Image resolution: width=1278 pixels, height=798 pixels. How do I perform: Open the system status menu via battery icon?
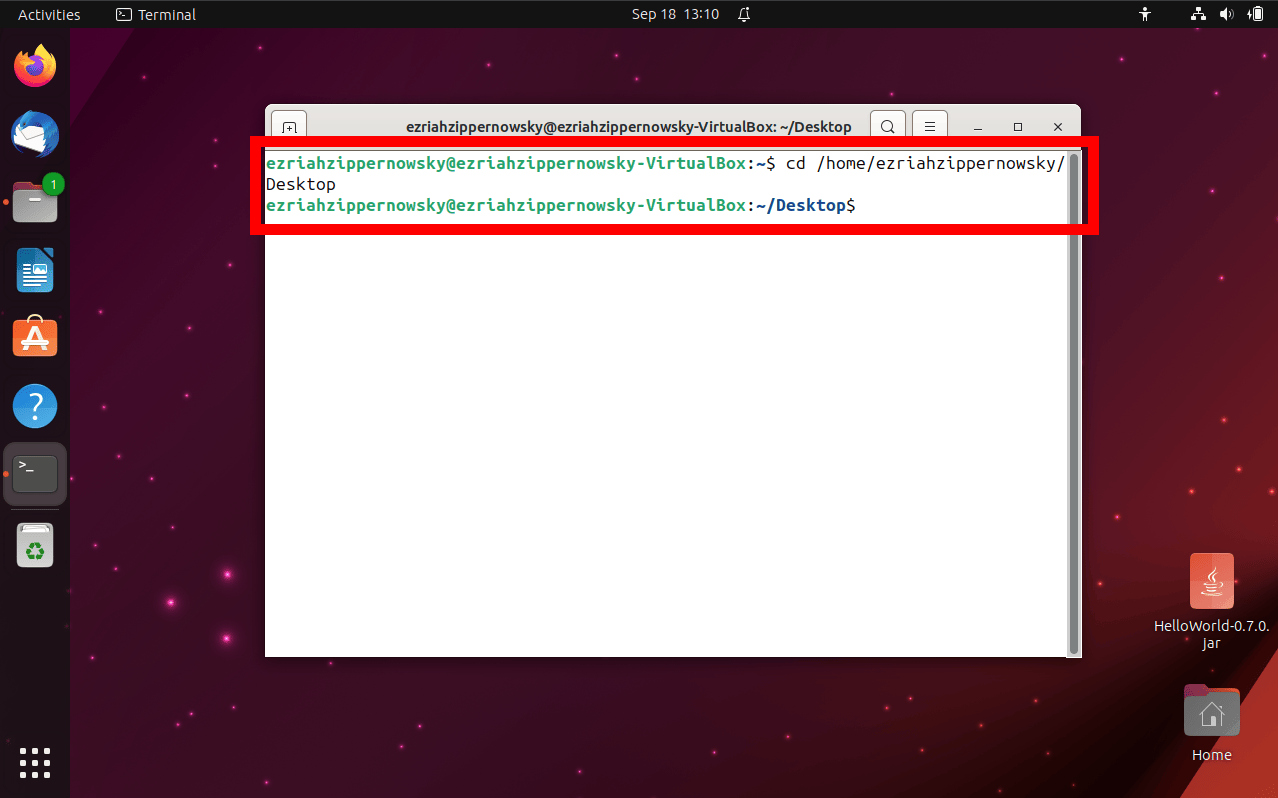point(1258,14)
